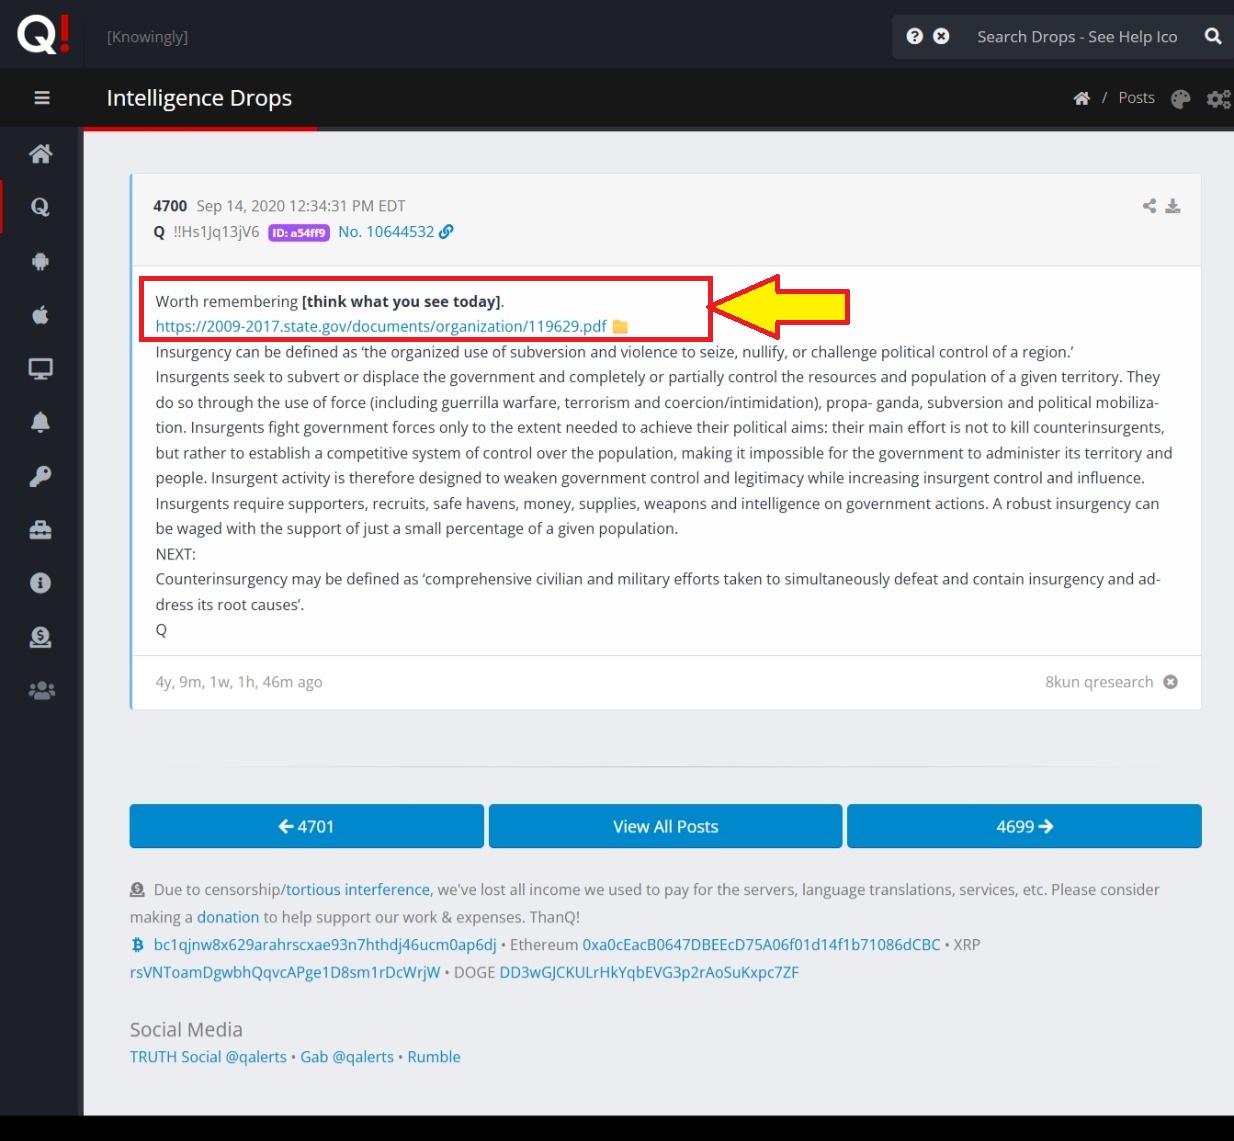Go to post 4701
The width and height of the screenshot is (1234, 1141).
click(307, 826)
